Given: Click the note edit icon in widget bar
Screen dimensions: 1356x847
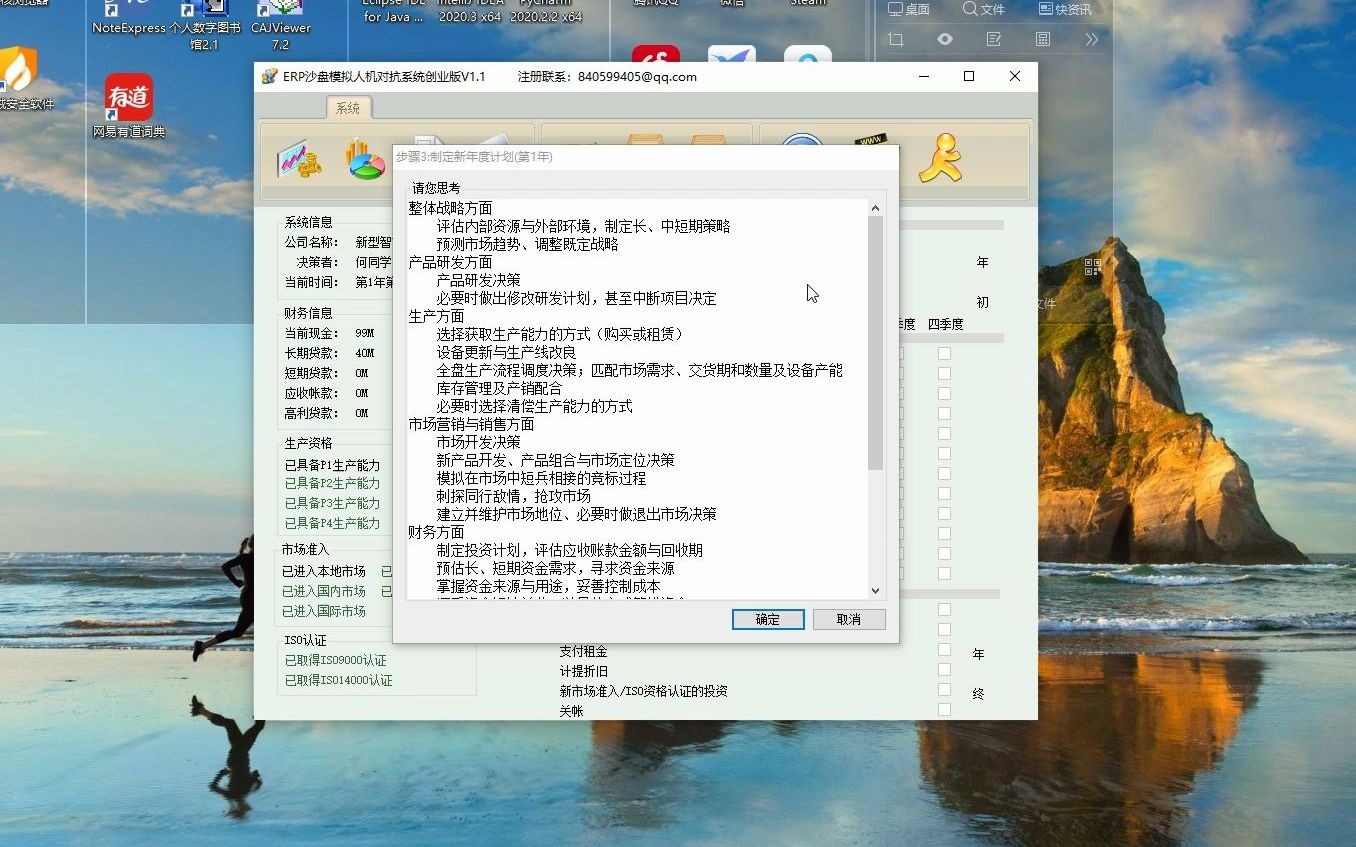Looking at the screenshot, I should pyautogui.click(x=994, y=39).
